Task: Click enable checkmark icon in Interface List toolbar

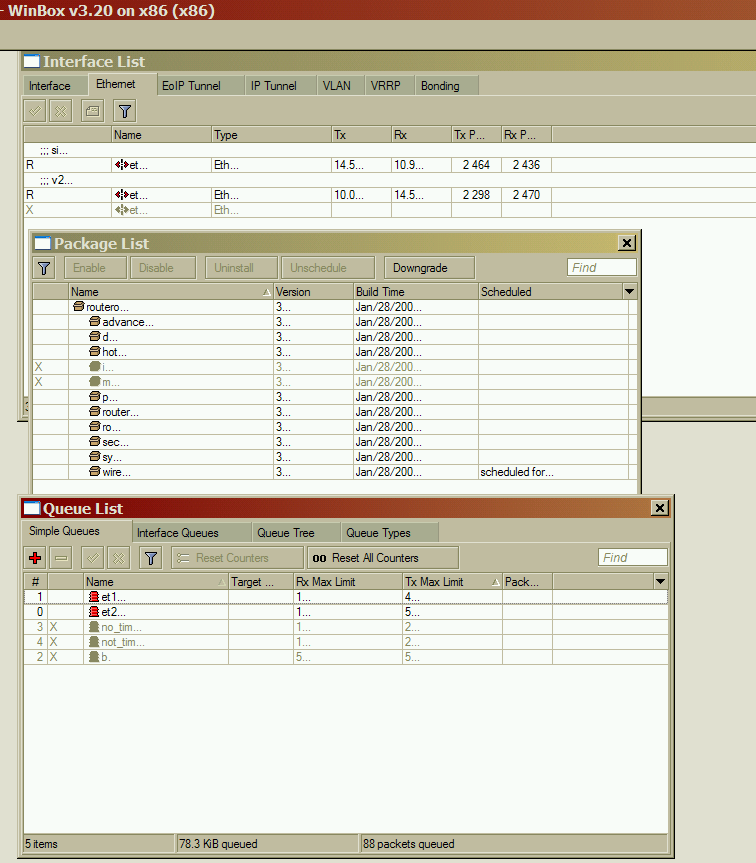Action: click(35, 111)
